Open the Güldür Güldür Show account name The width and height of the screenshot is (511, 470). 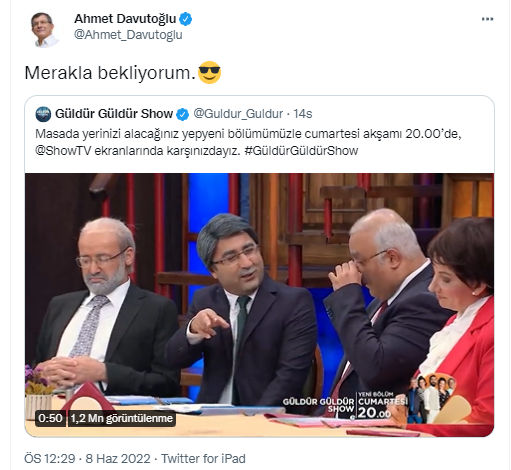(x=114, y=114)
